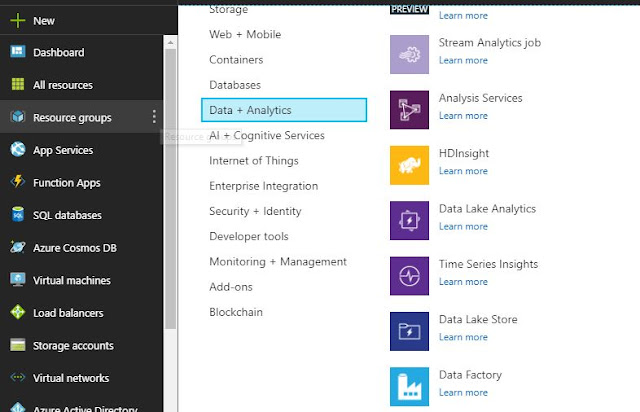Click the sidebar vertical scrollbar
This screenshot has width=640, height=412.
[170, 200]
